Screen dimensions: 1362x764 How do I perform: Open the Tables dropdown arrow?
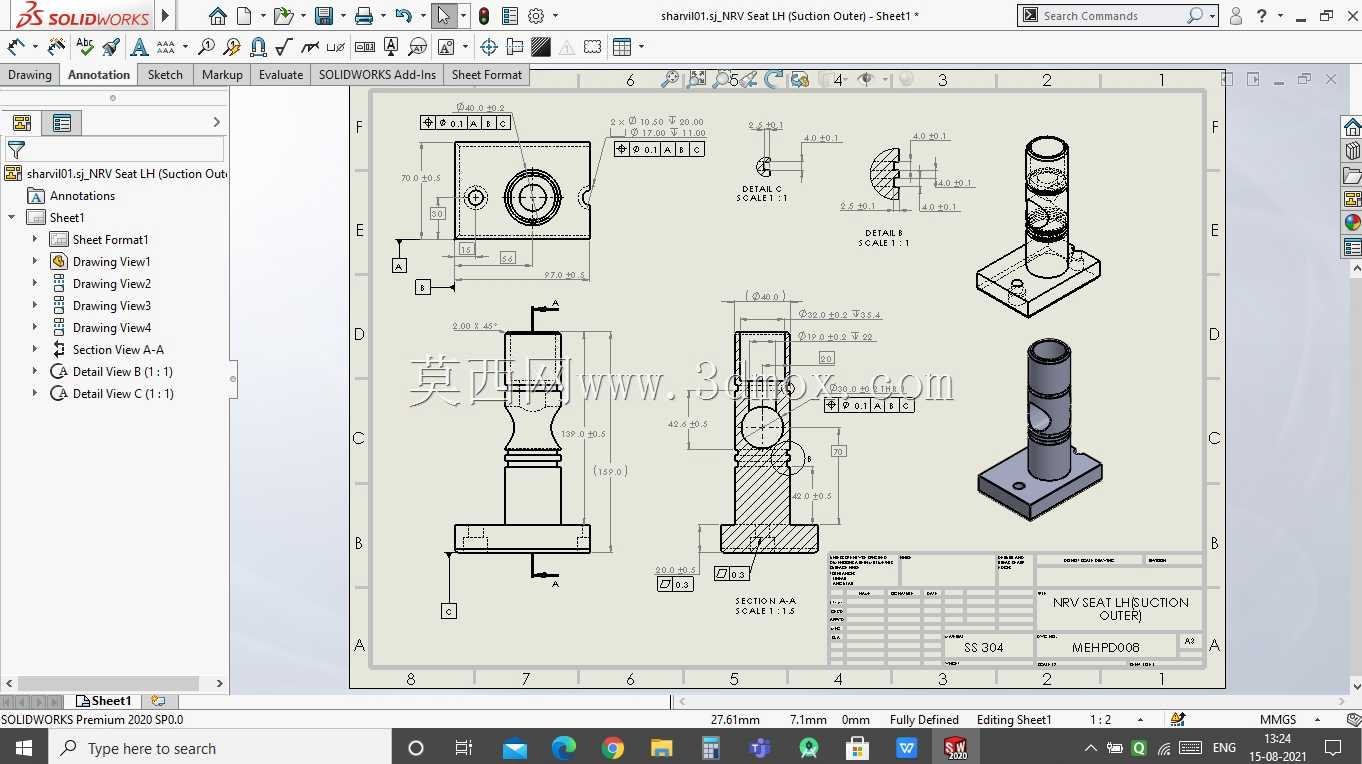coord(641,46)
